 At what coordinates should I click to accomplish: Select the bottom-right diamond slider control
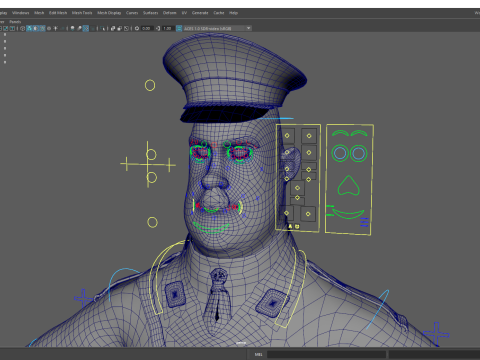pos(308,214)
